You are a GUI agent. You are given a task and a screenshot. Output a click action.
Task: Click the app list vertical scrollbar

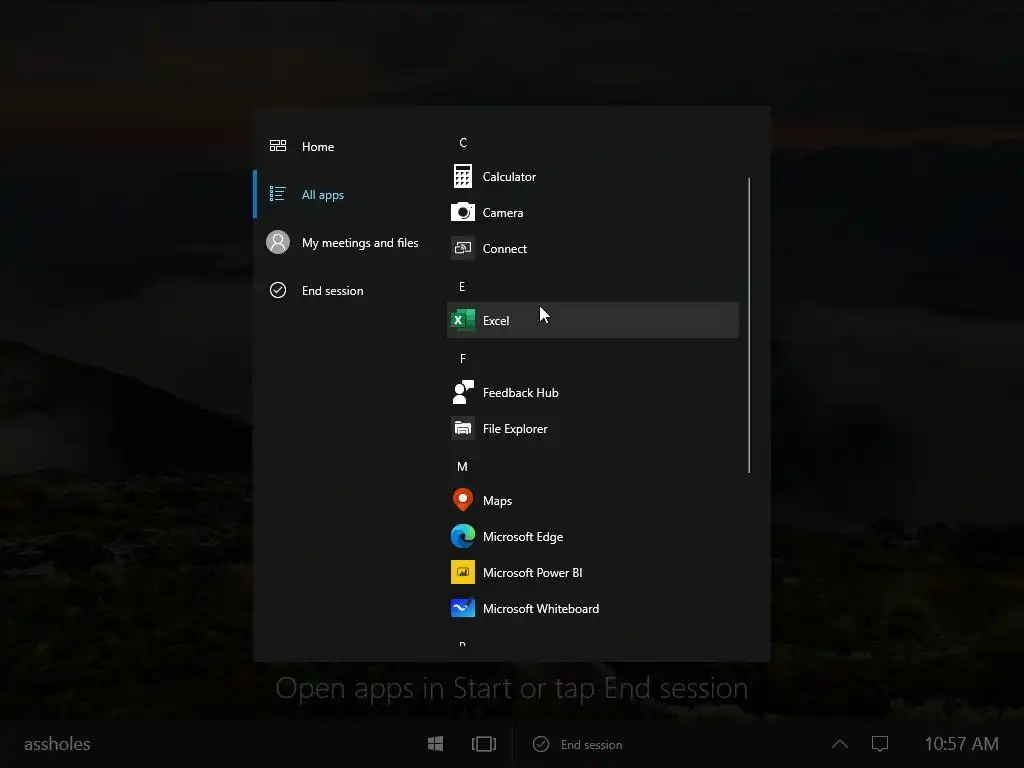(749, 325)
